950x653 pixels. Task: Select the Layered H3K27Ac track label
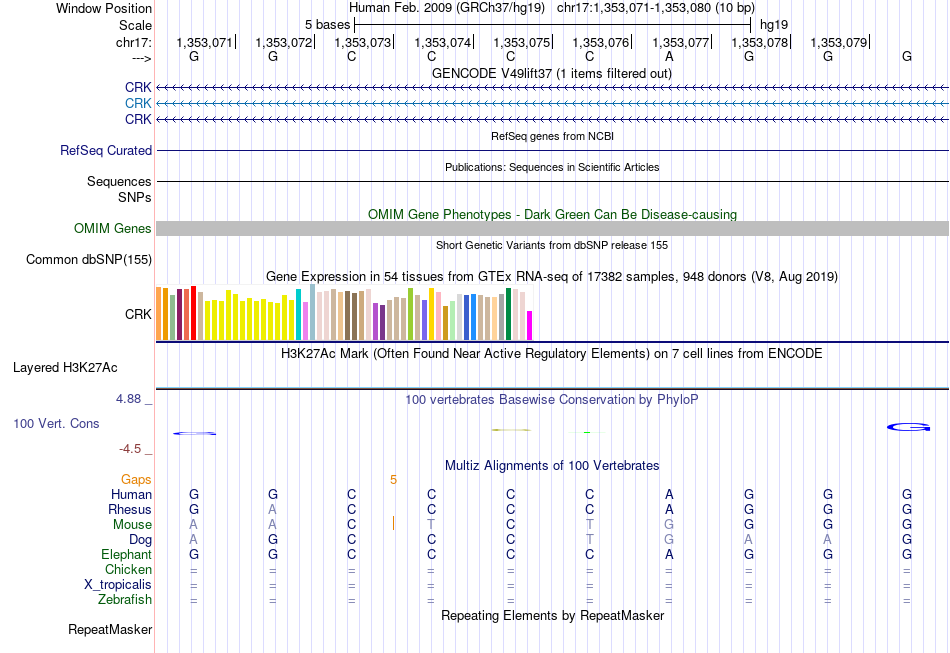tap(65, 368)
